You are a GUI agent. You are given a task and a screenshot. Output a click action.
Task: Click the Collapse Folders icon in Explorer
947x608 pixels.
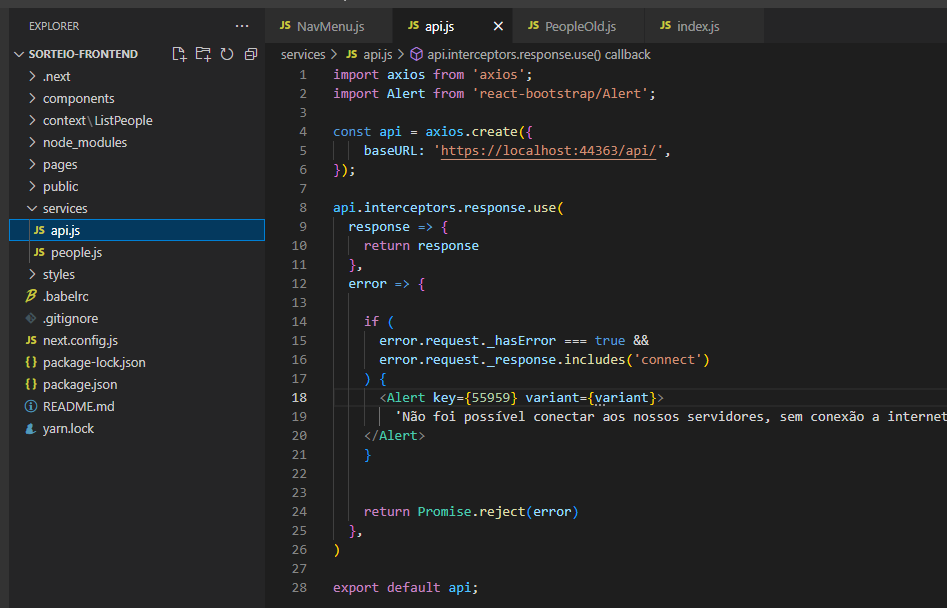point(251,55)
